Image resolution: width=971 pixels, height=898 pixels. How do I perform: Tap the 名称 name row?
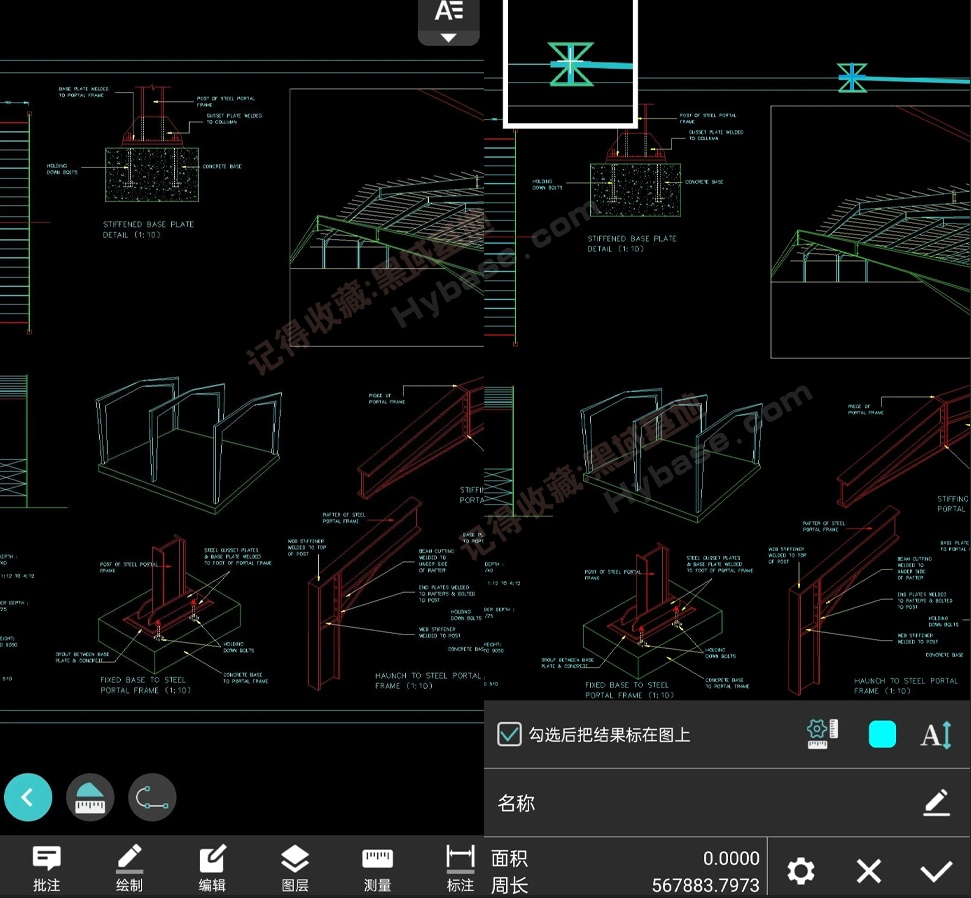(727, 803)
